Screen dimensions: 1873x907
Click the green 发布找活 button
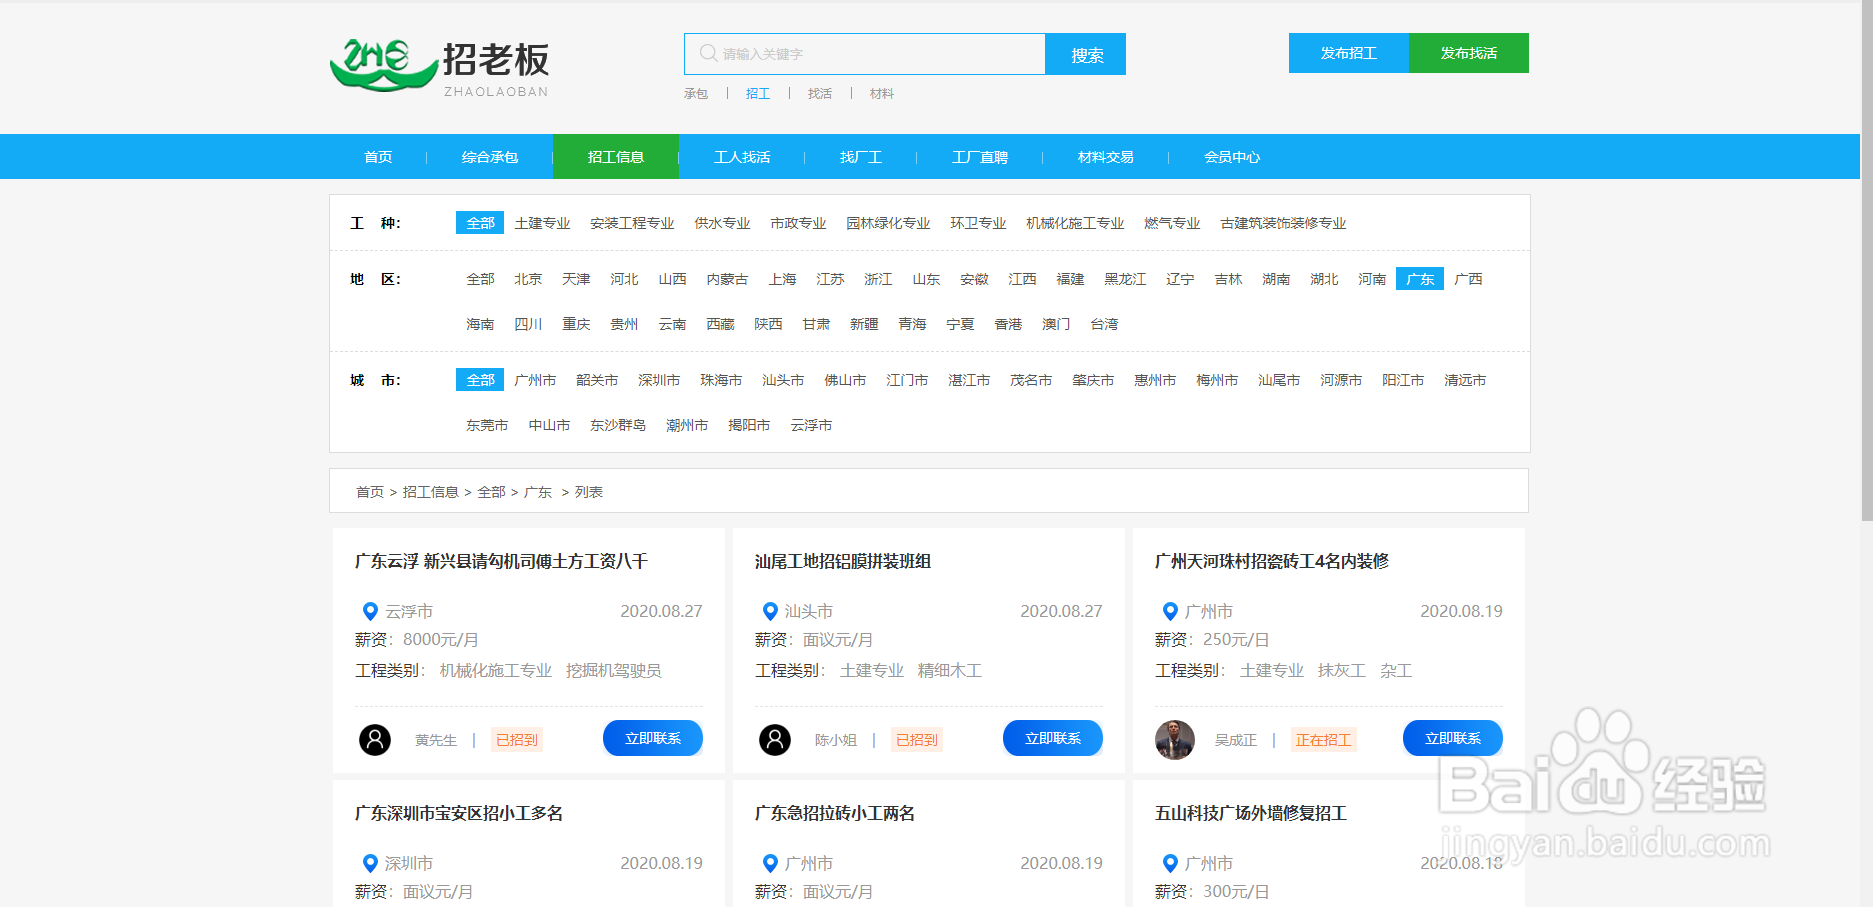click(x=1468, y=53)
